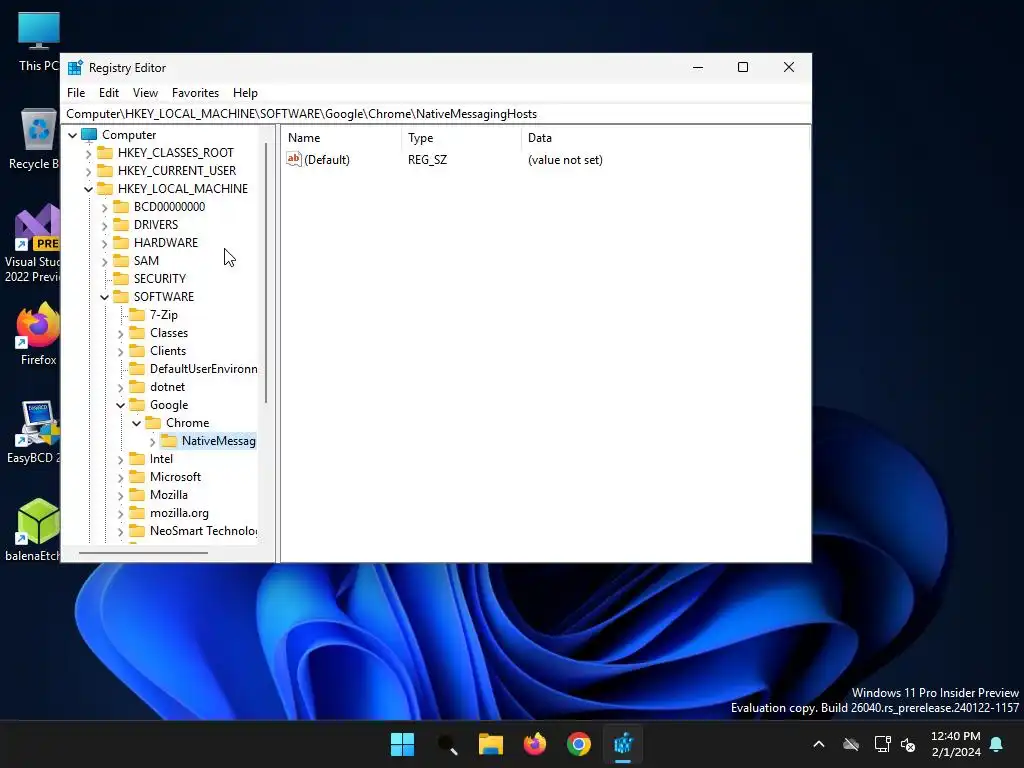Viewport: 1024px width, 768px height.
Task: Select the Microsoft tree item
Action: tap(175, 477)
